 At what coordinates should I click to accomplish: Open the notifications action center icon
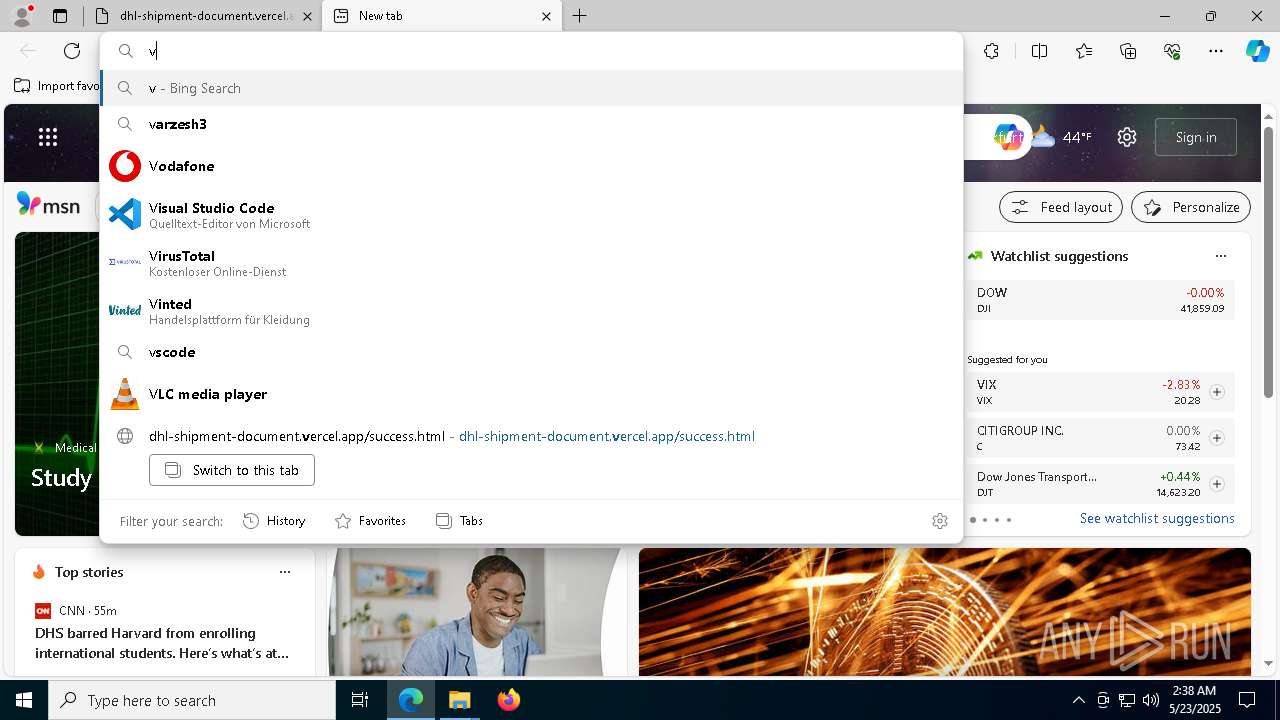click(x=1247, y=700)
